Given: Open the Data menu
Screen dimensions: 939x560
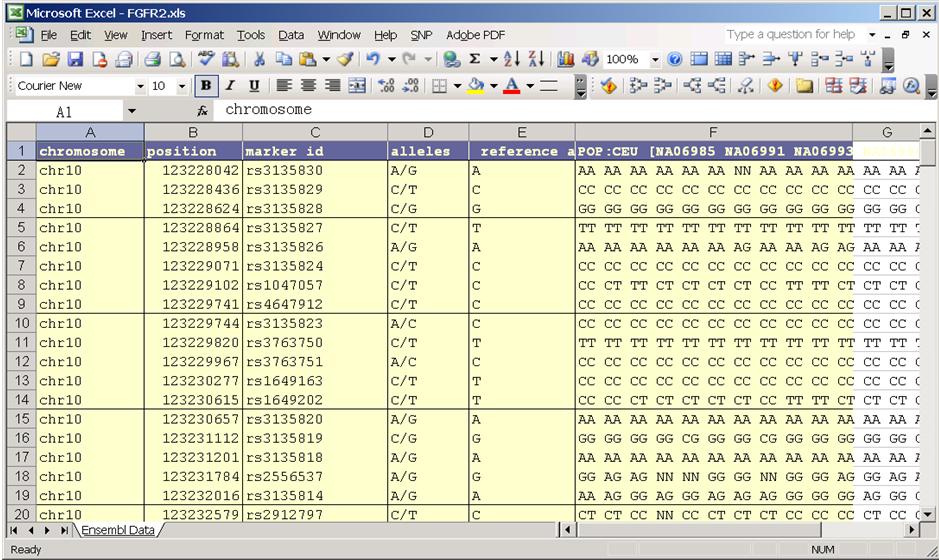Looking at the screenshot, I should click(291, 35).
